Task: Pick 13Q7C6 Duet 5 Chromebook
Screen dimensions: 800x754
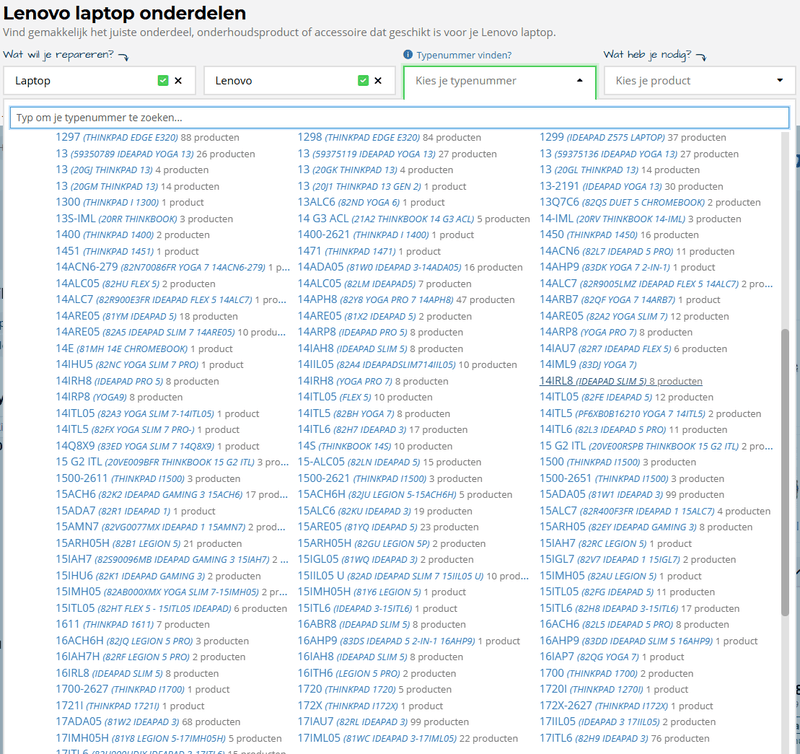Action: (650, 203)
